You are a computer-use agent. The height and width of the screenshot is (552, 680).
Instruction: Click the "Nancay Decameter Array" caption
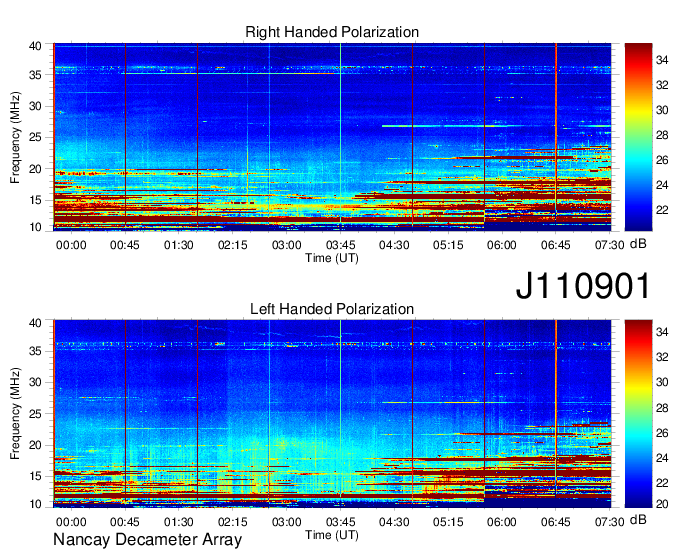click(147, 540)
